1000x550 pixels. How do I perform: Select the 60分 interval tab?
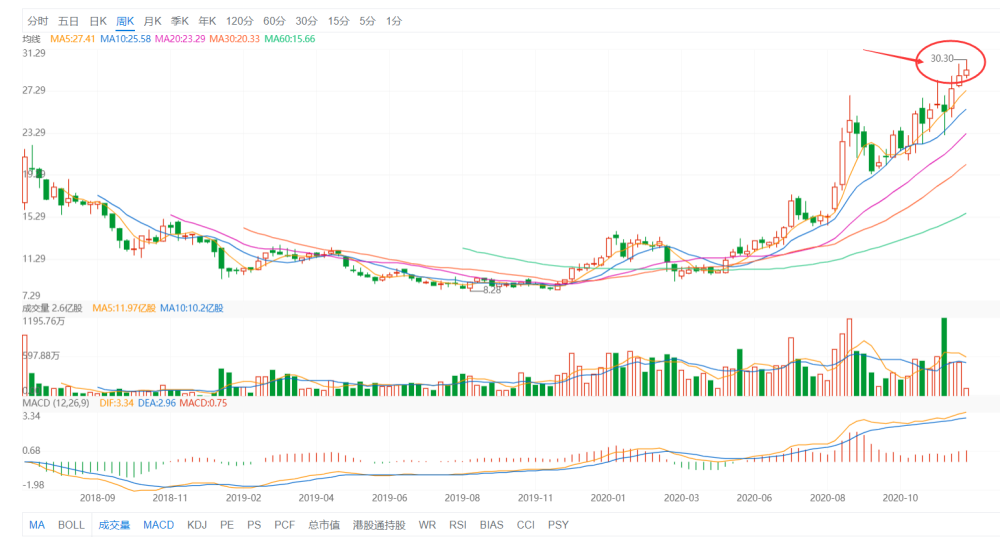click(274, 20)
